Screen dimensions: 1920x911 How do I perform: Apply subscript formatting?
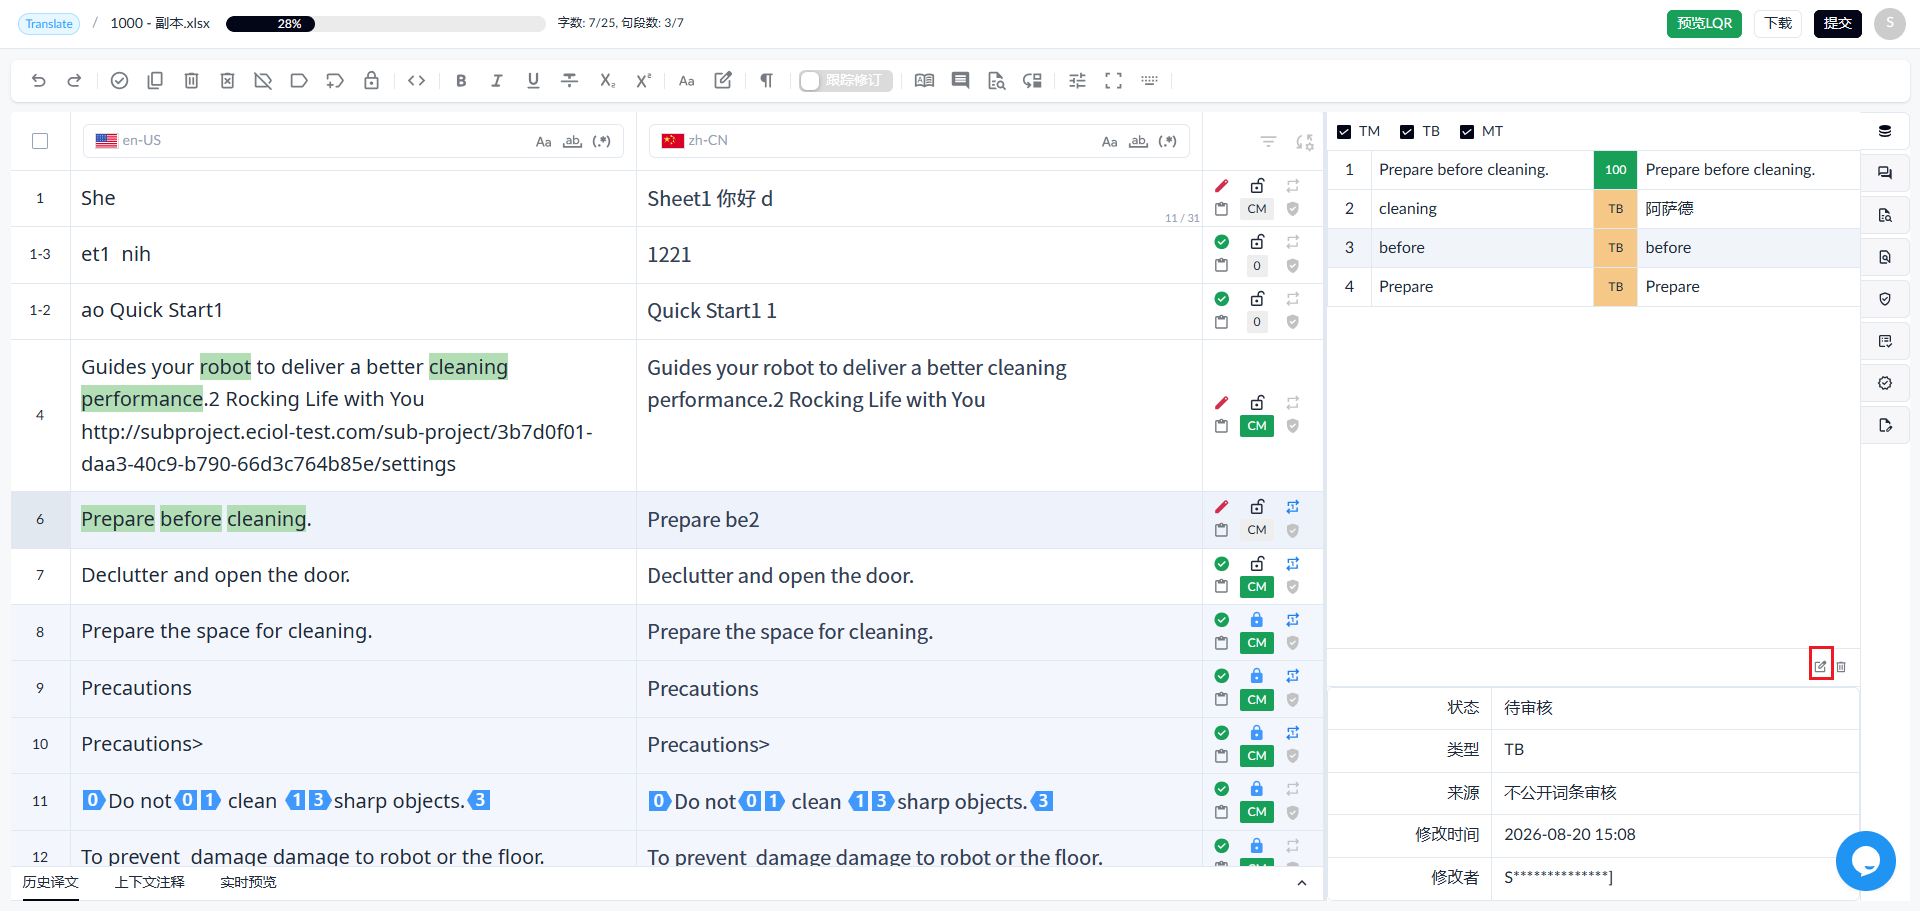tap(607, 81)
